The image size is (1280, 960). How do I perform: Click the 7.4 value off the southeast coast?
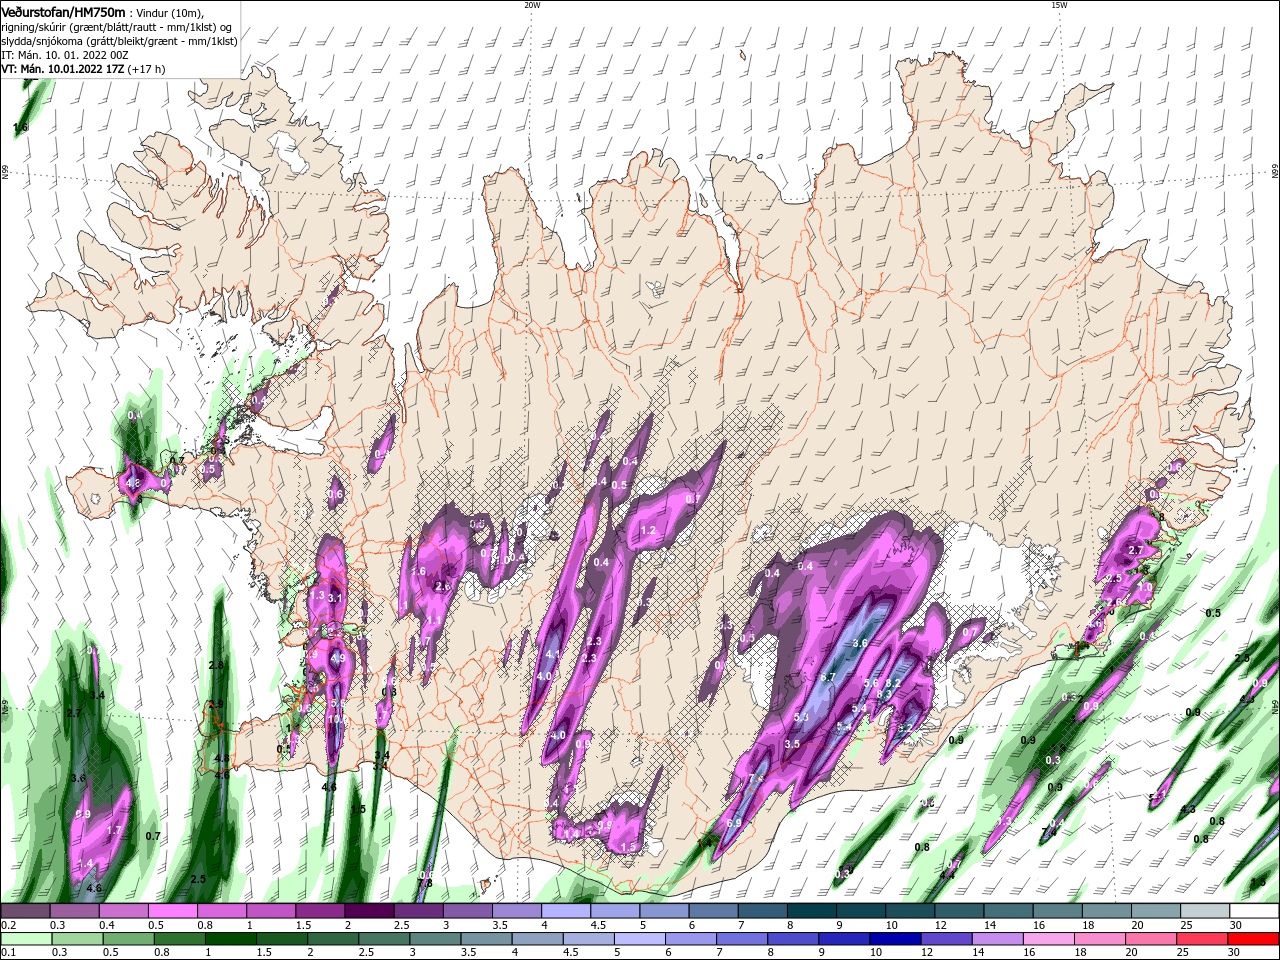[1049, 832]
